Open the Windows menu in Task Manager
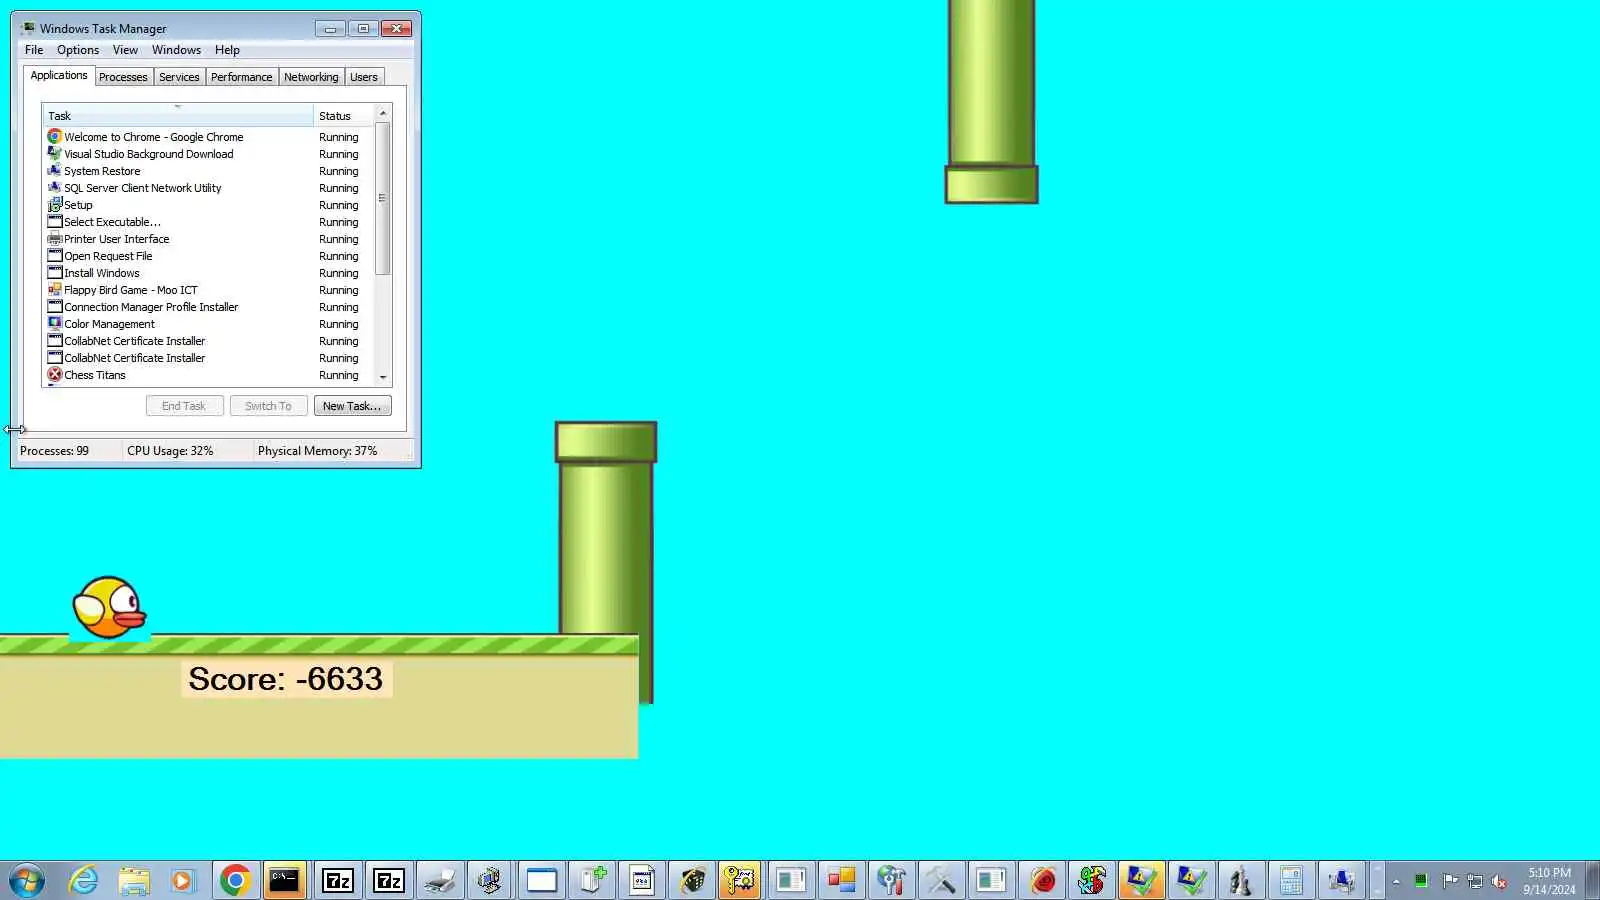This screenshot has width=1600, height=900. (176, 50)
